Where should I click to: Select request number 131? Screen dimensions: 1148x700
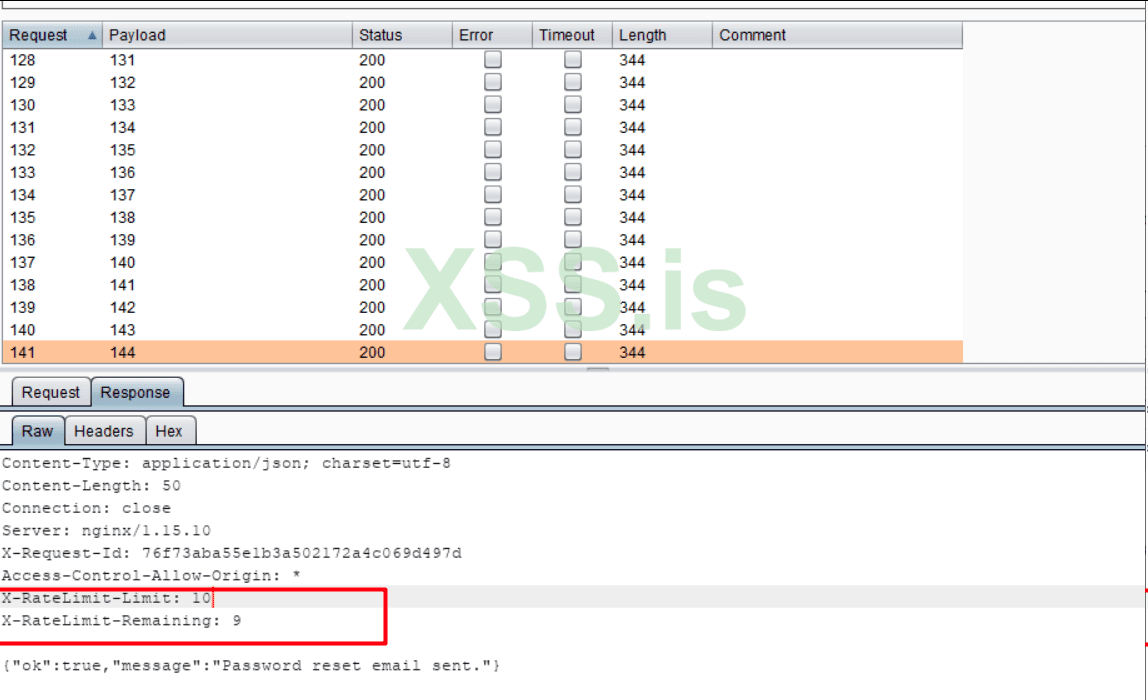(x=23, y=127)
